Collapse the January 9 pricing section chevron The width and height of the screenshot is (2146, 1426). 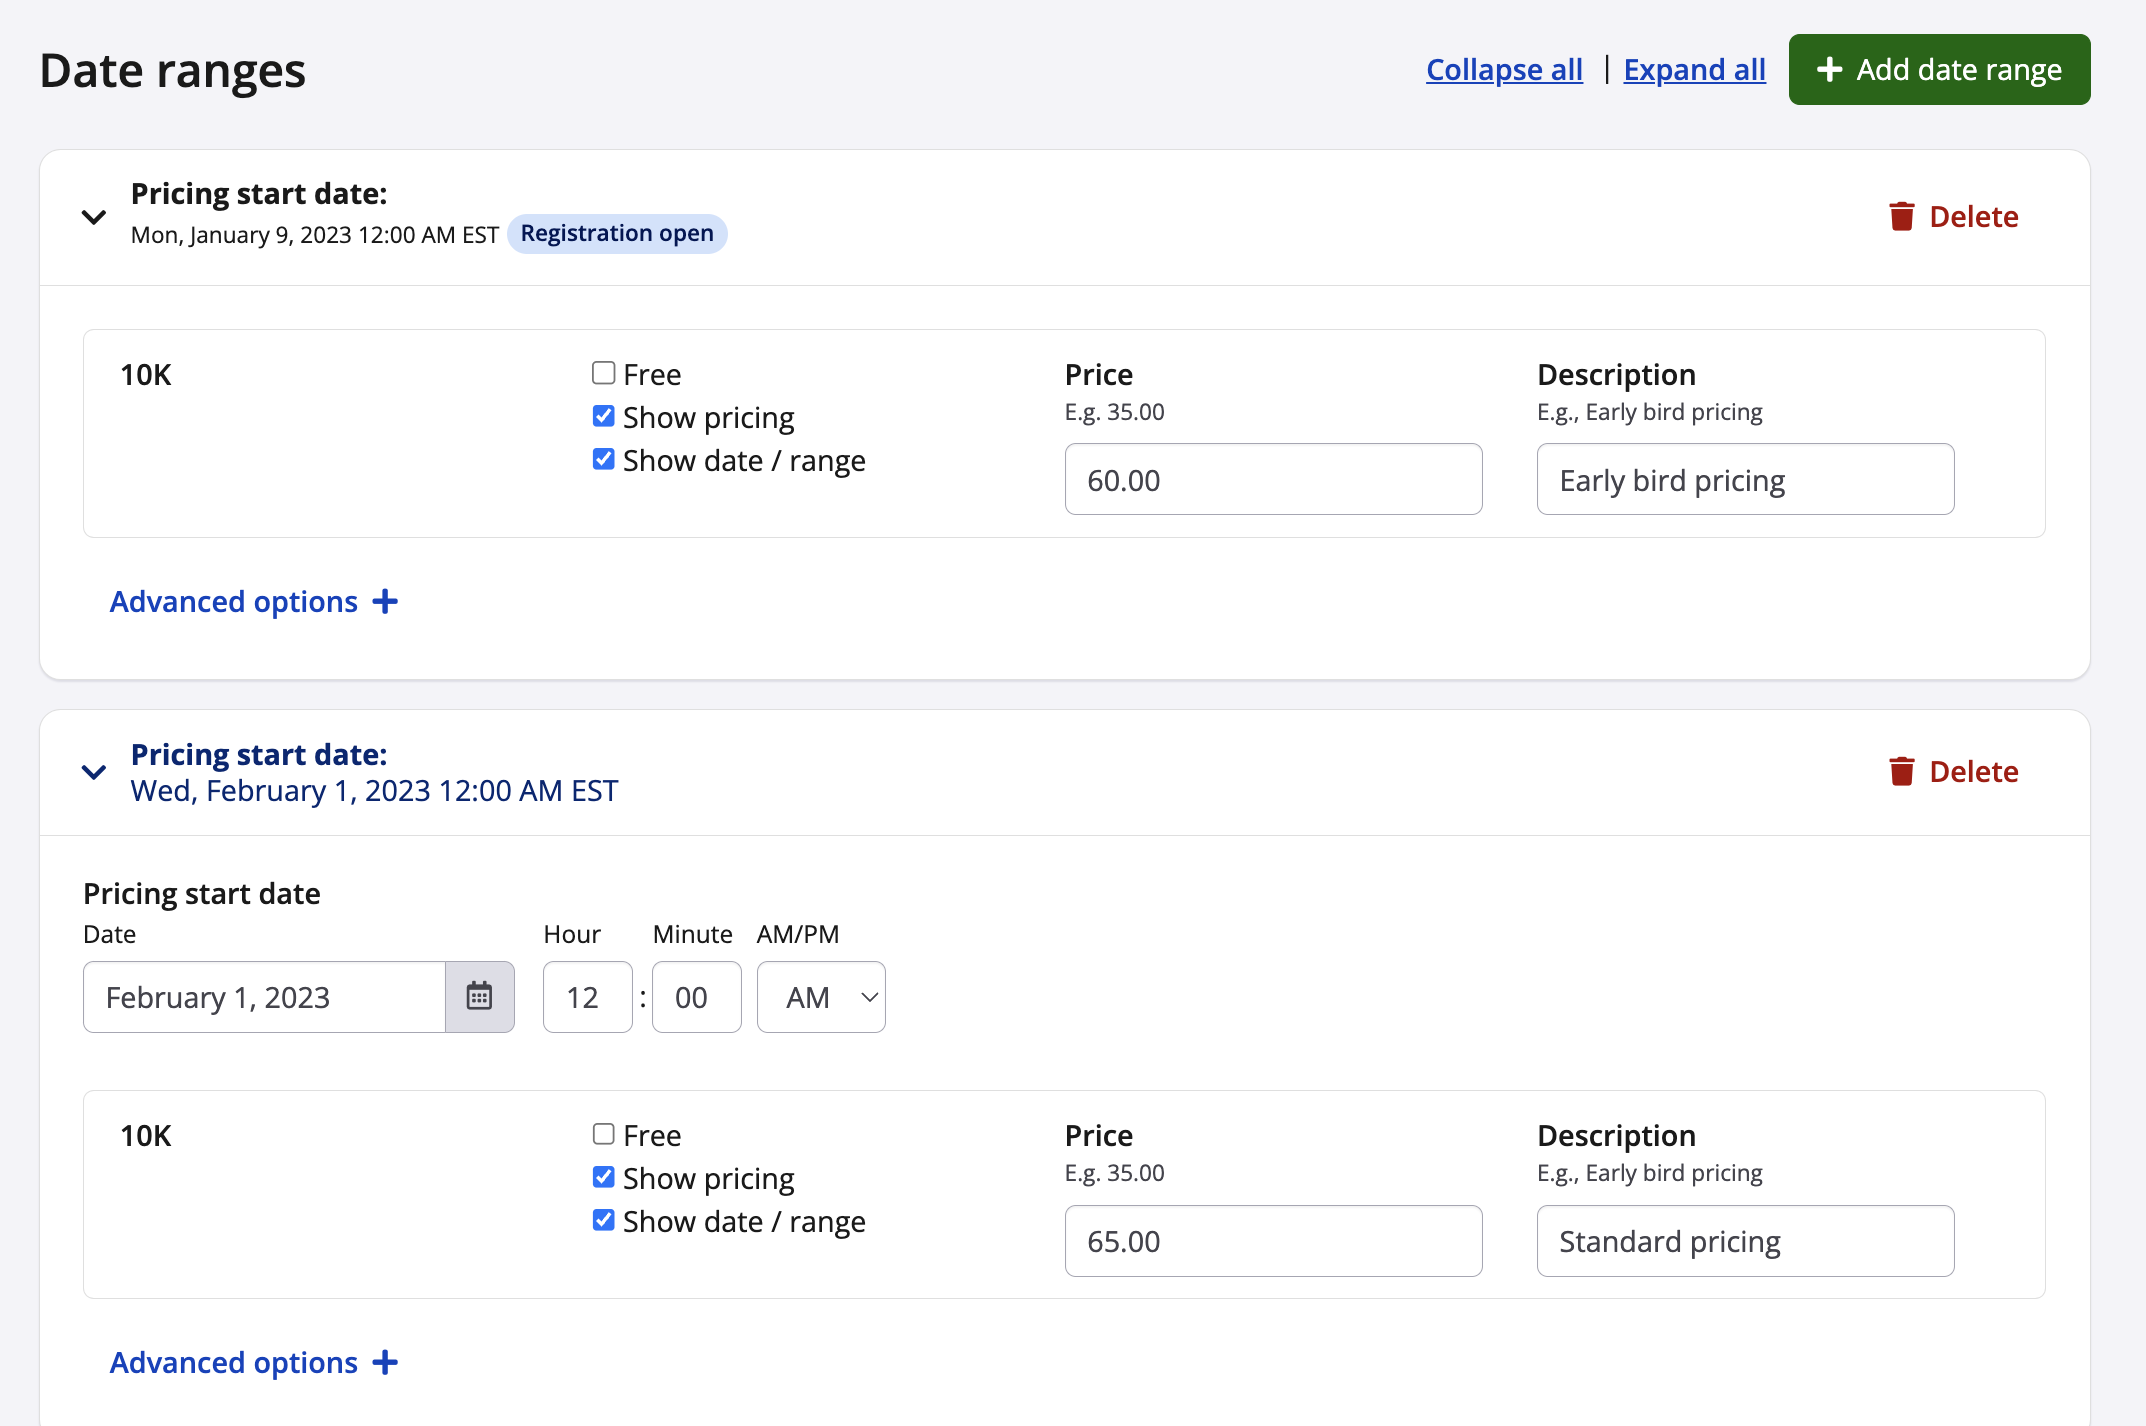(94, 217)
